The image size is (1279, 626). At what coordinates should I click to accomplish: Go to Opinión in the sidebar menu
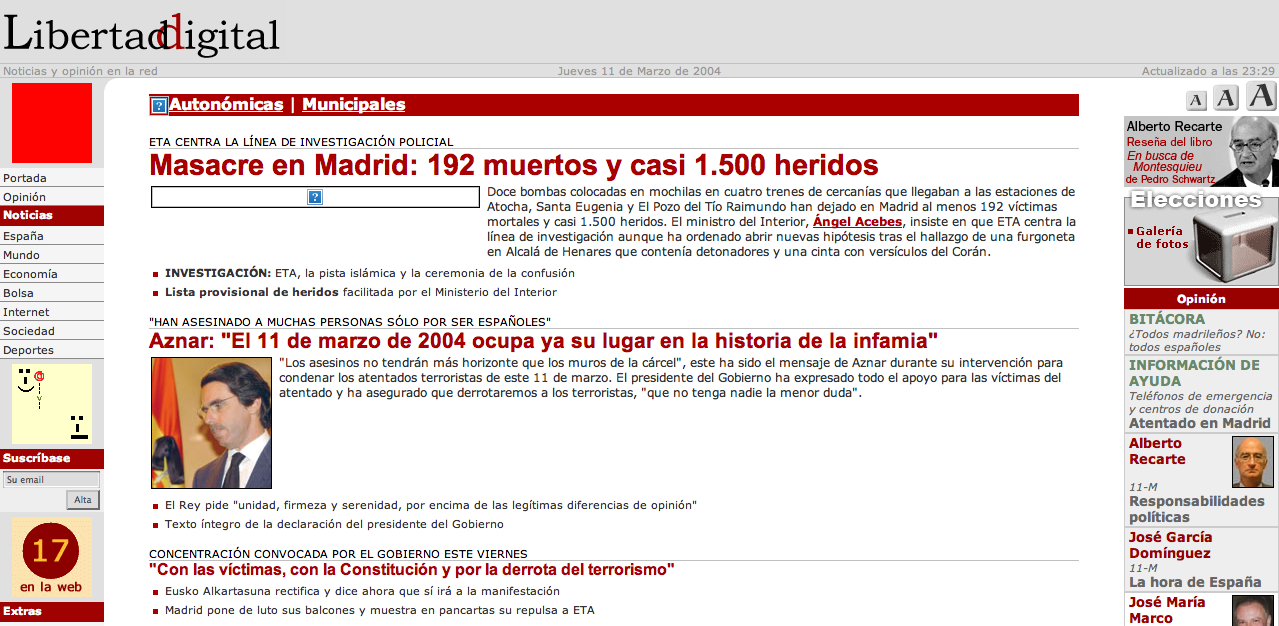click(25, 197)
